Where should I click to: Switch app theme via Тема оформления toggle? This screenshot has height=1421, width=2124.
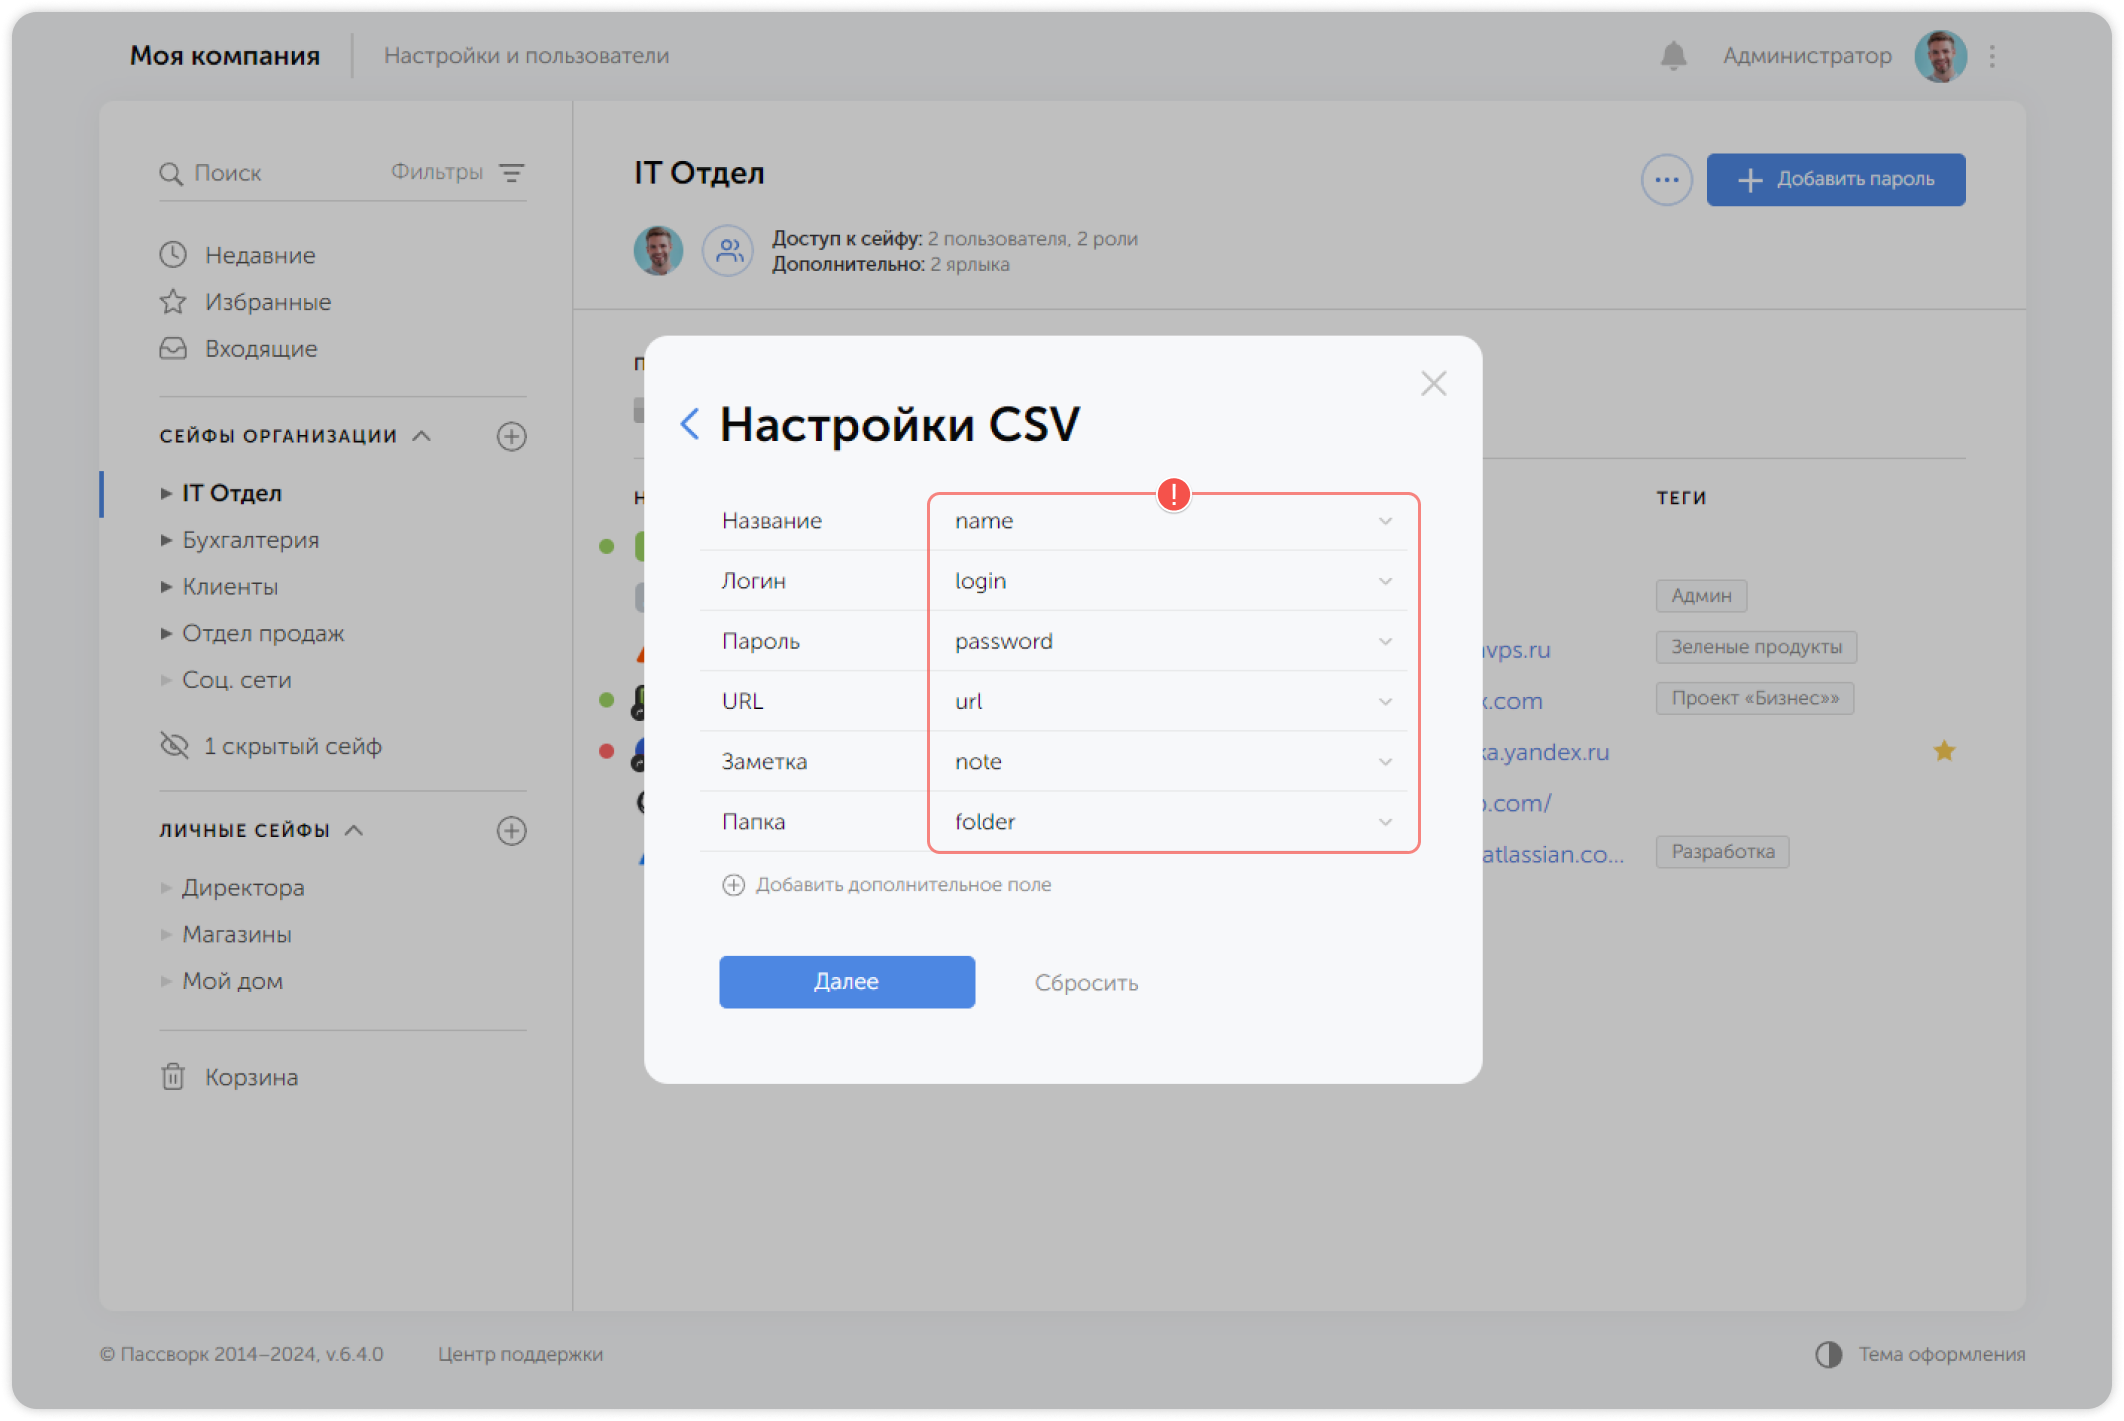pos(1830,1355)
